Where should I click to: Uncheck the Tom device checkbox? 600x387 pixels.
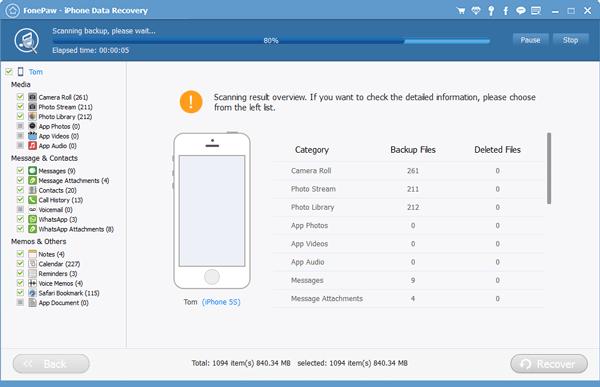point(9,72)
